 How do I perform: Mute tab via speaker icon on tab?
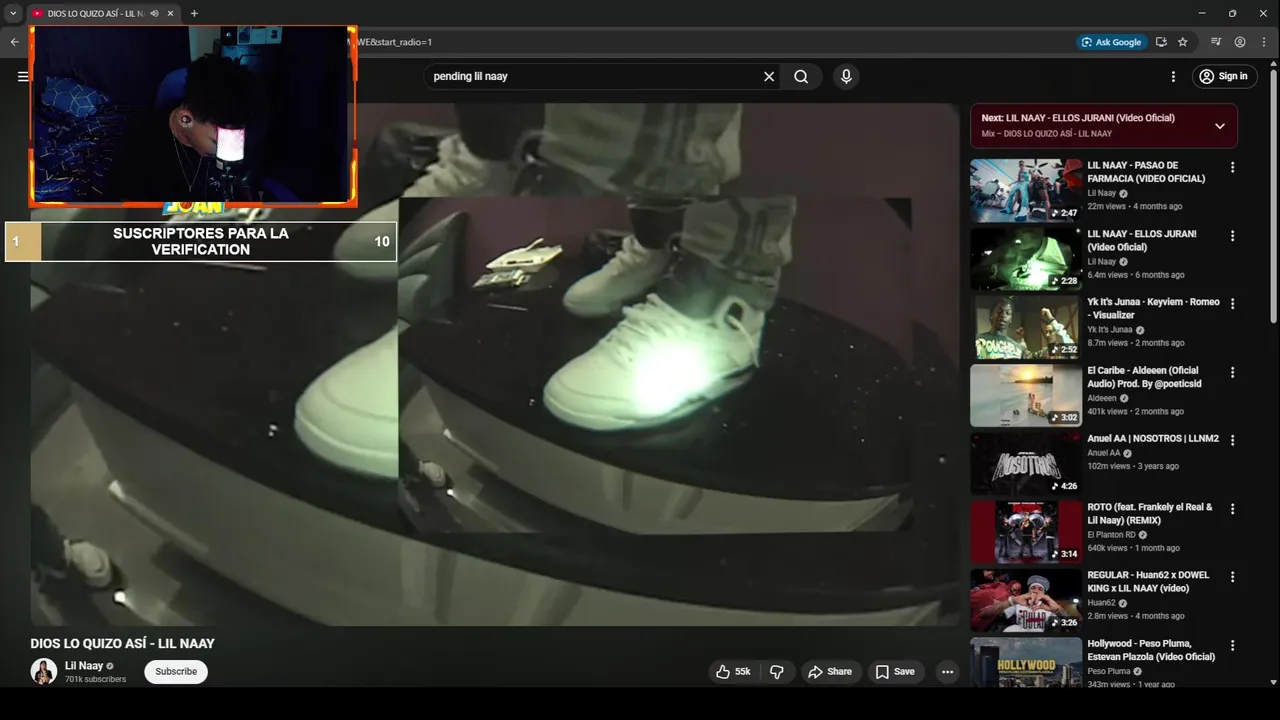tap(154, 13)
